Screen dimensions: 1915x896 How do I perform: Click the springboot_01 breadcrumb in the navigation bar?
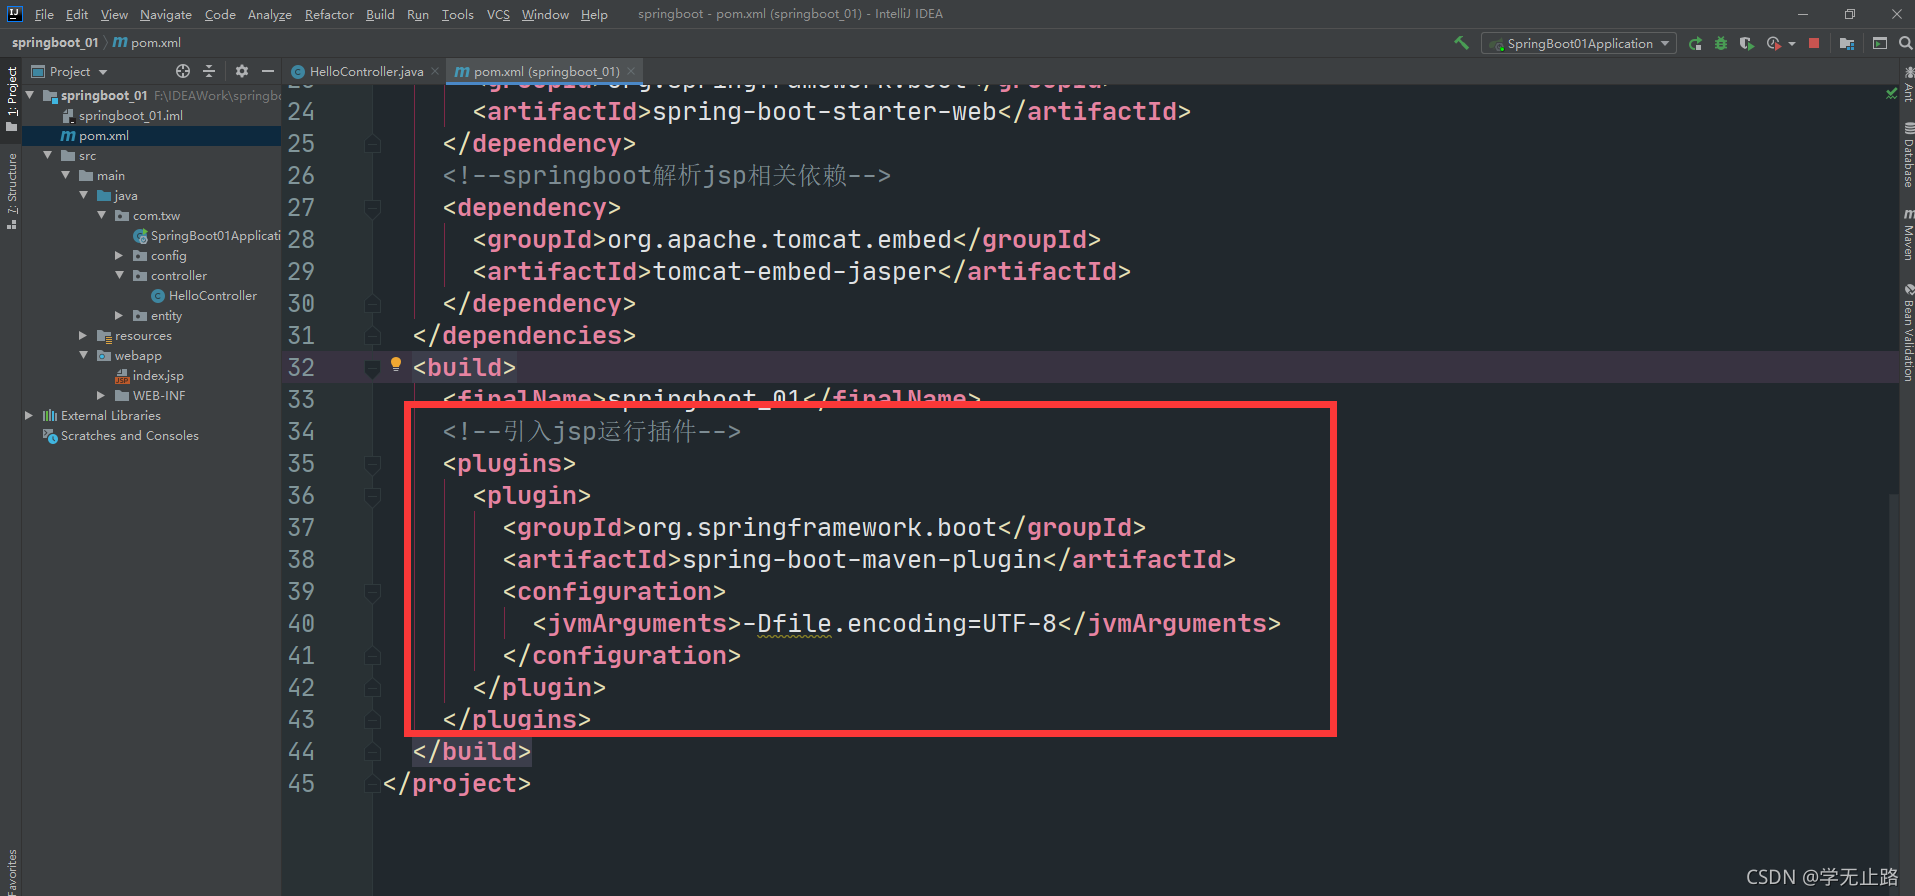click(55, 42)
